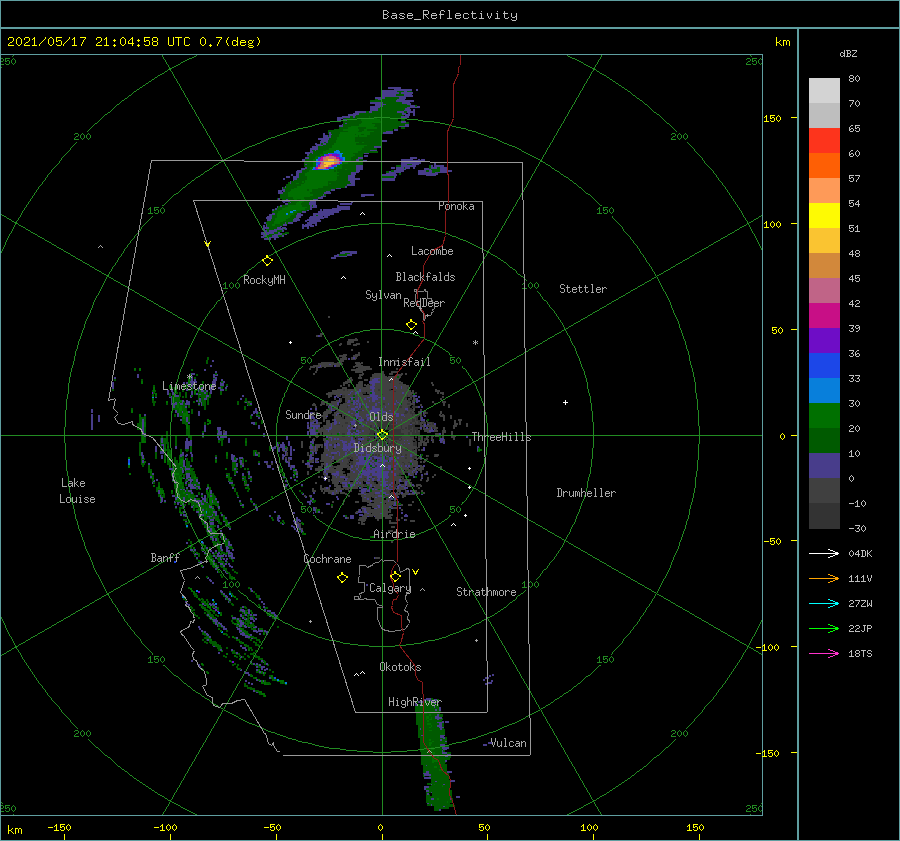Click the Ponoka city label
900x841 pixels.
pos(456,206)
